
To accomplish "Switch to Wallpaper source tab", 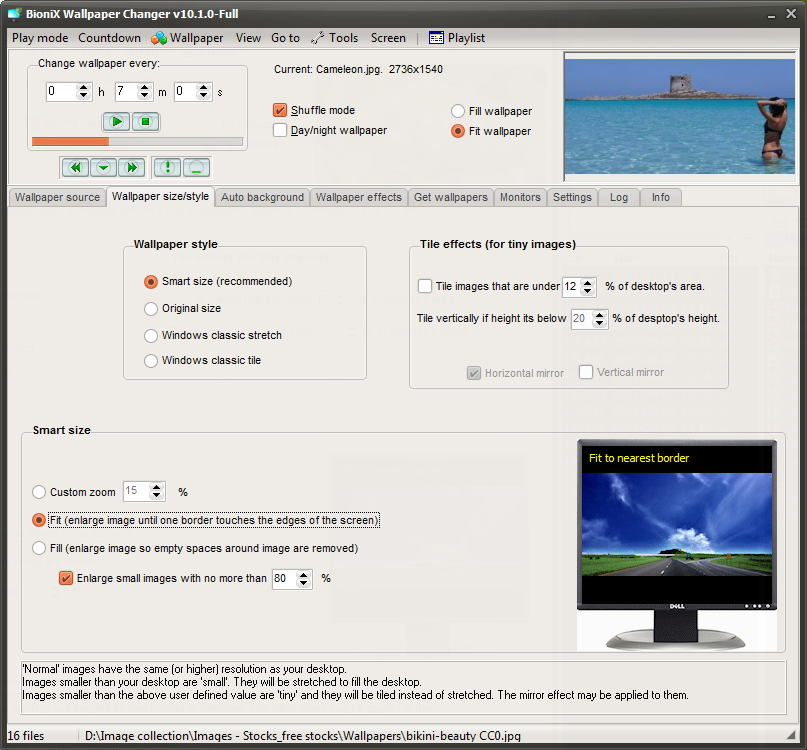I will [57, 197].
